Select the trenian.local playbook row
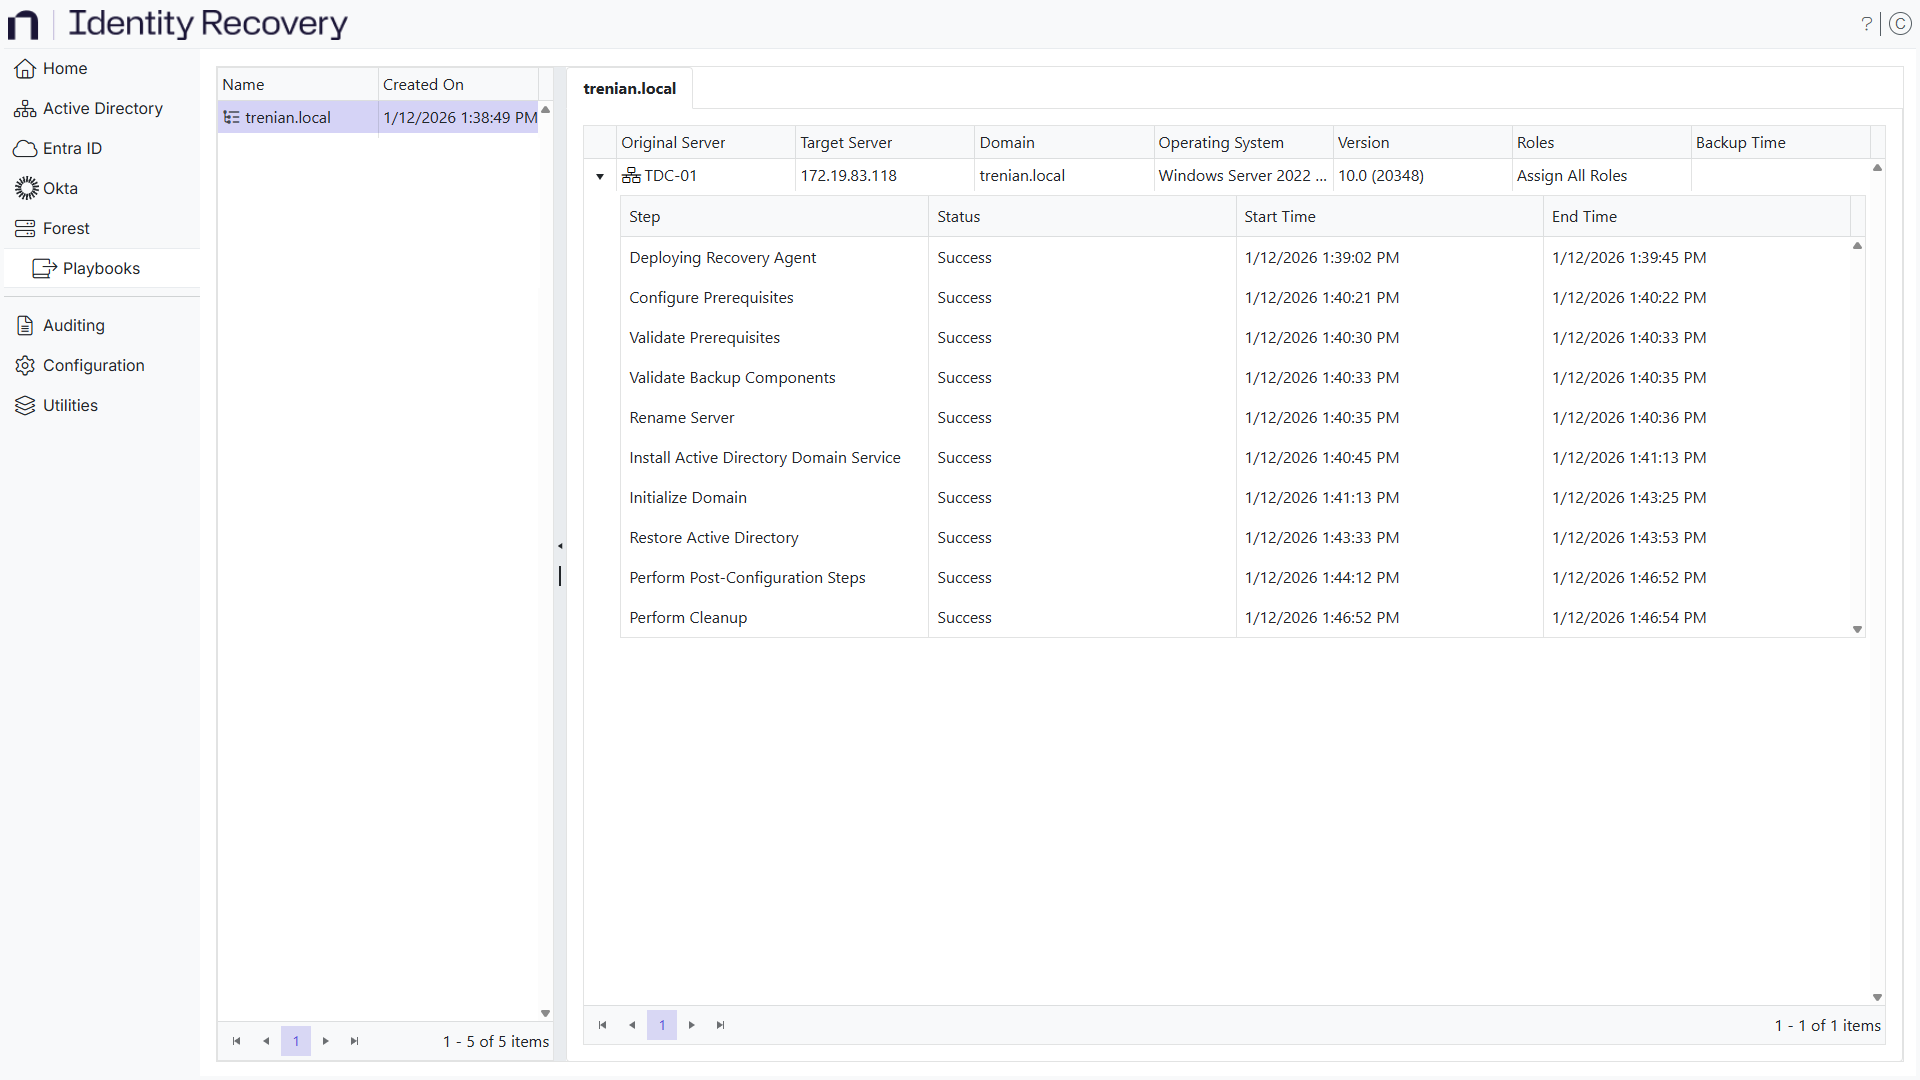This screenshot has height=1080, width=1920. click(288, 118)
